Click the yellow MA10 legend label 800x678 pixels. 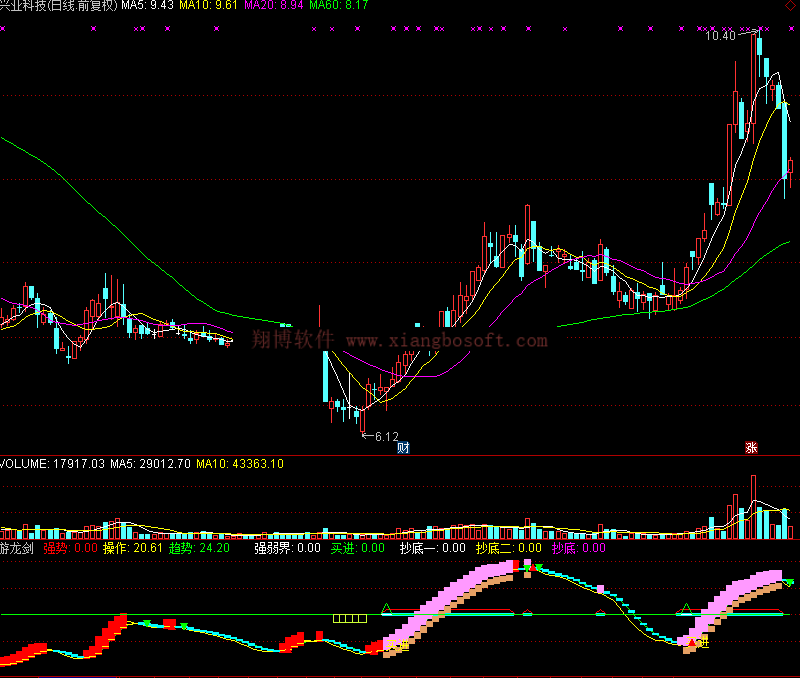pyautogui.click(x=208, y=6)
